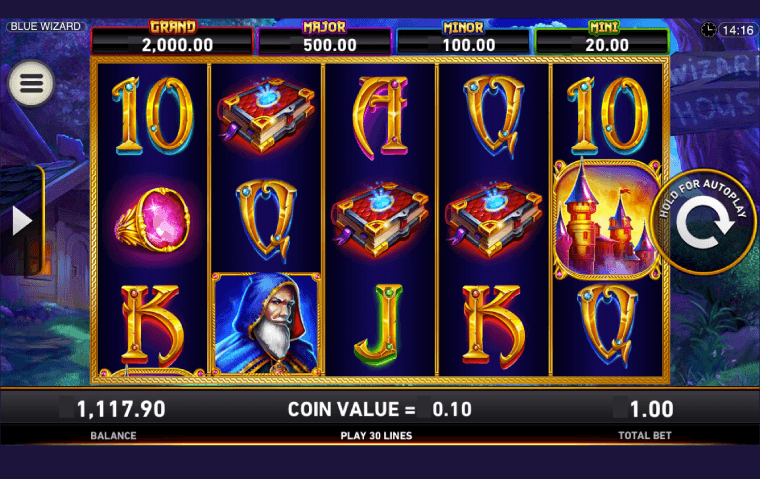Click the coin value setting

click(380, 409)
